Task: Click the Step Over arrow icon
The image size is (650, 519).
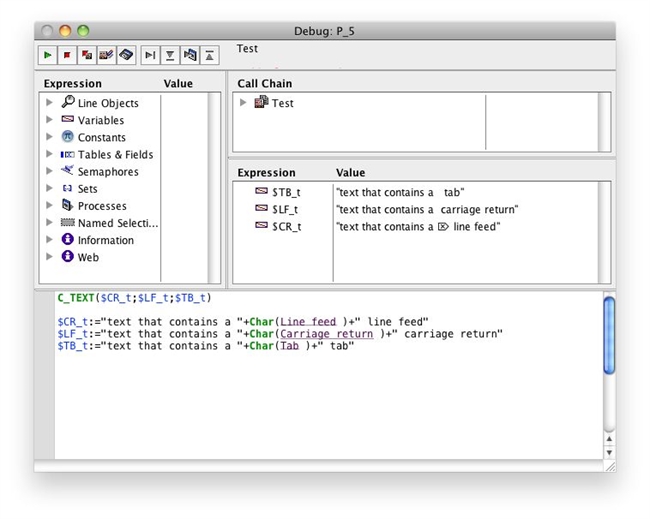Action: 150,55
